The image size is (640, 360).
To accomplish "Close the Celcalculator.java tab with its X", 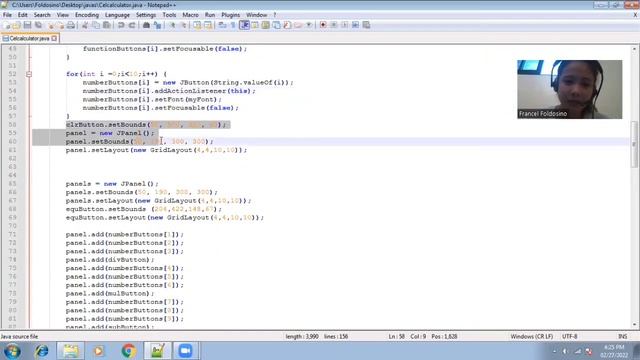I will (54, 38).
